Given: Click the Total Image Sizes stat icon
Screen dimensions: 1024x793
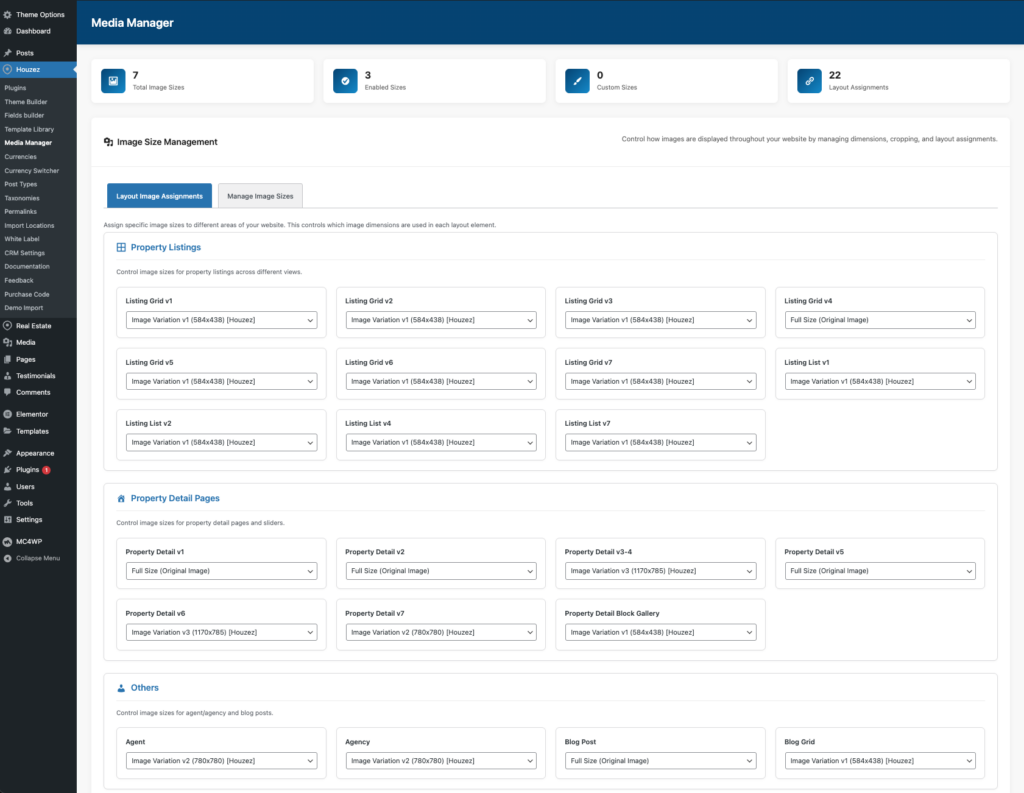Looking at the screenshot, I should point(113,81).
